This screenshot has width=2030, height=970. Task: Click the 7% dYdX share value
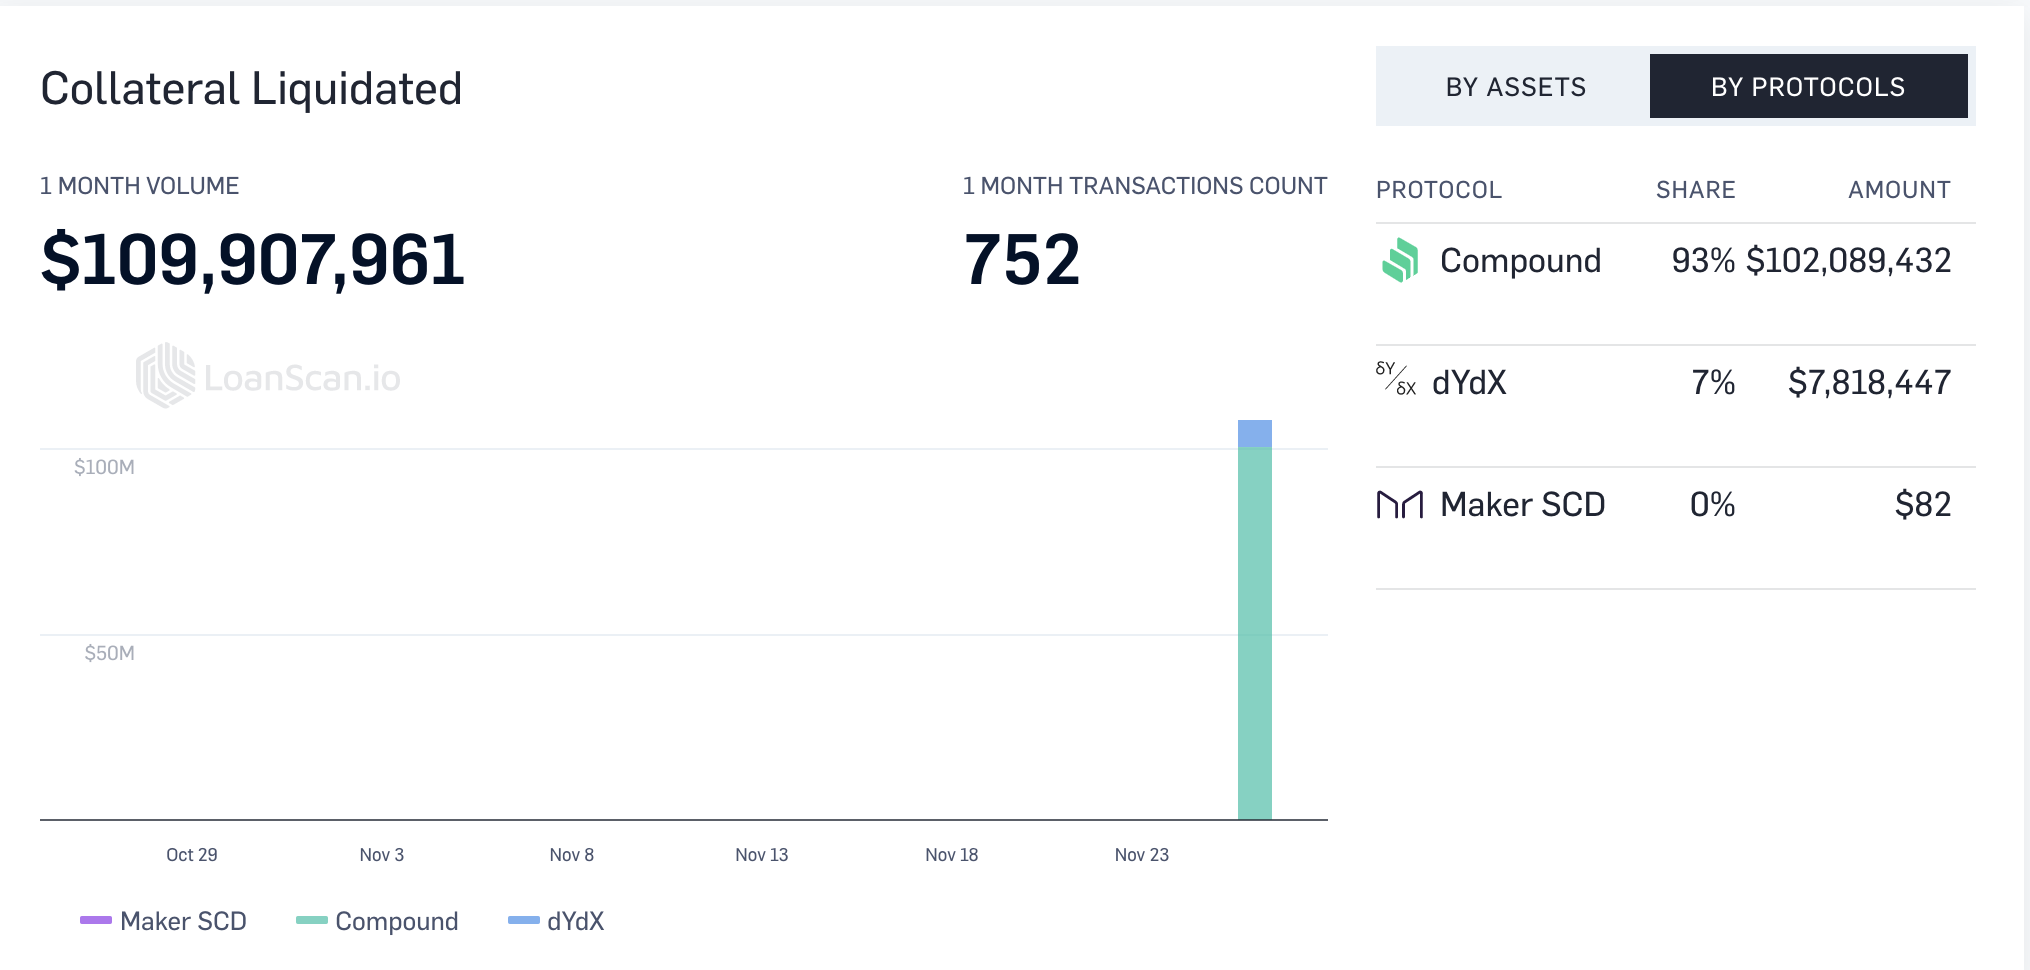pyautogui.click(x=1713, y=382)
